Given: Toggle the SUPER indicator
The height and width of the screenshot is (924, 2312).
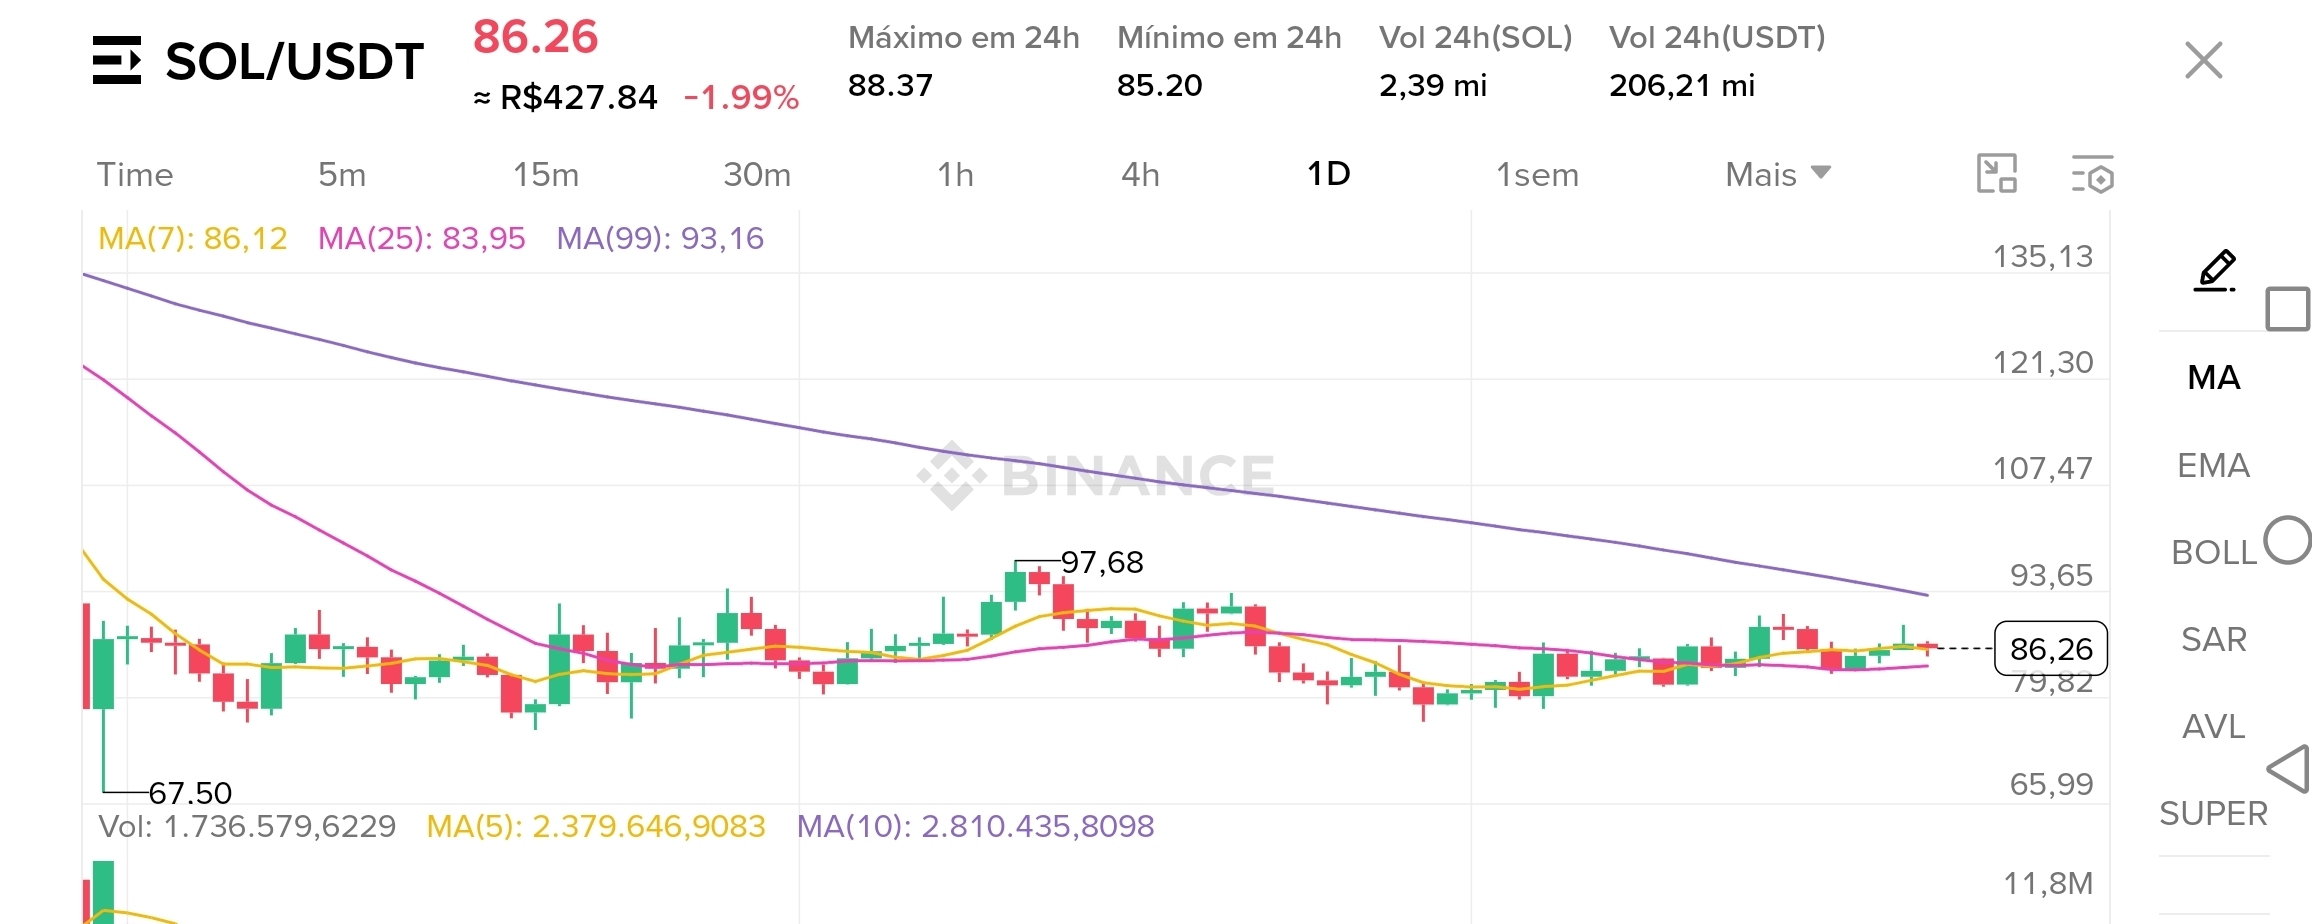Looking at the screenshot, I should coord(2214,813).
